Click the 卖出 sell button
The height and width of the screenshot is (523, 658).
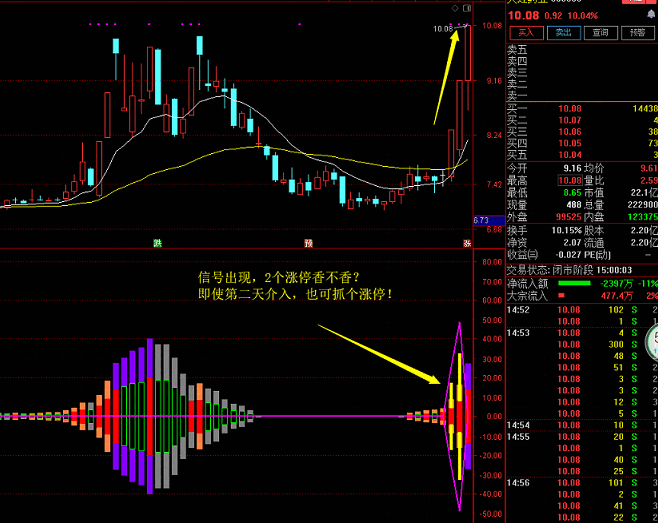click(564, 33)
